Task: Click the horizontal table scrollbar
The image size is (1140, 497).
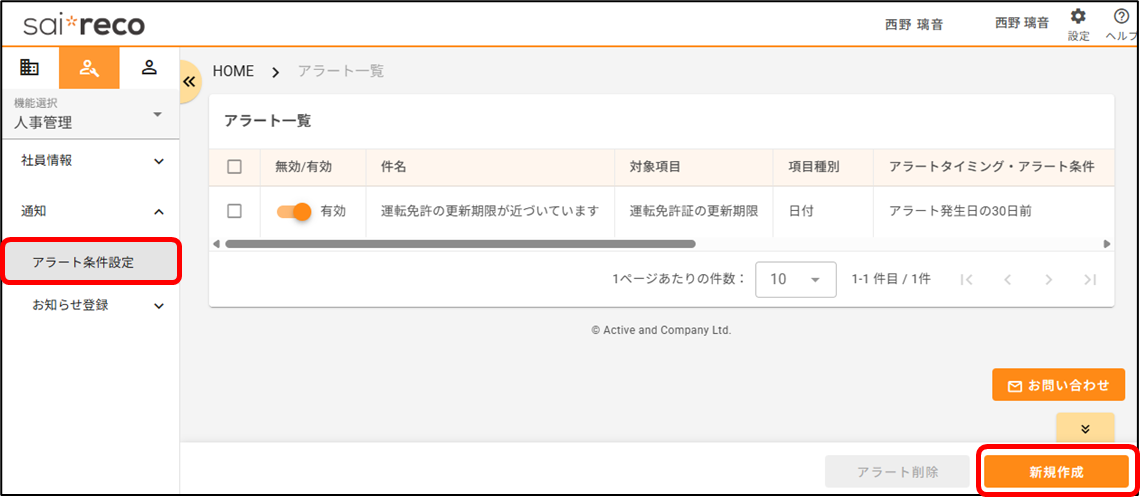Action: pos(460,243)
